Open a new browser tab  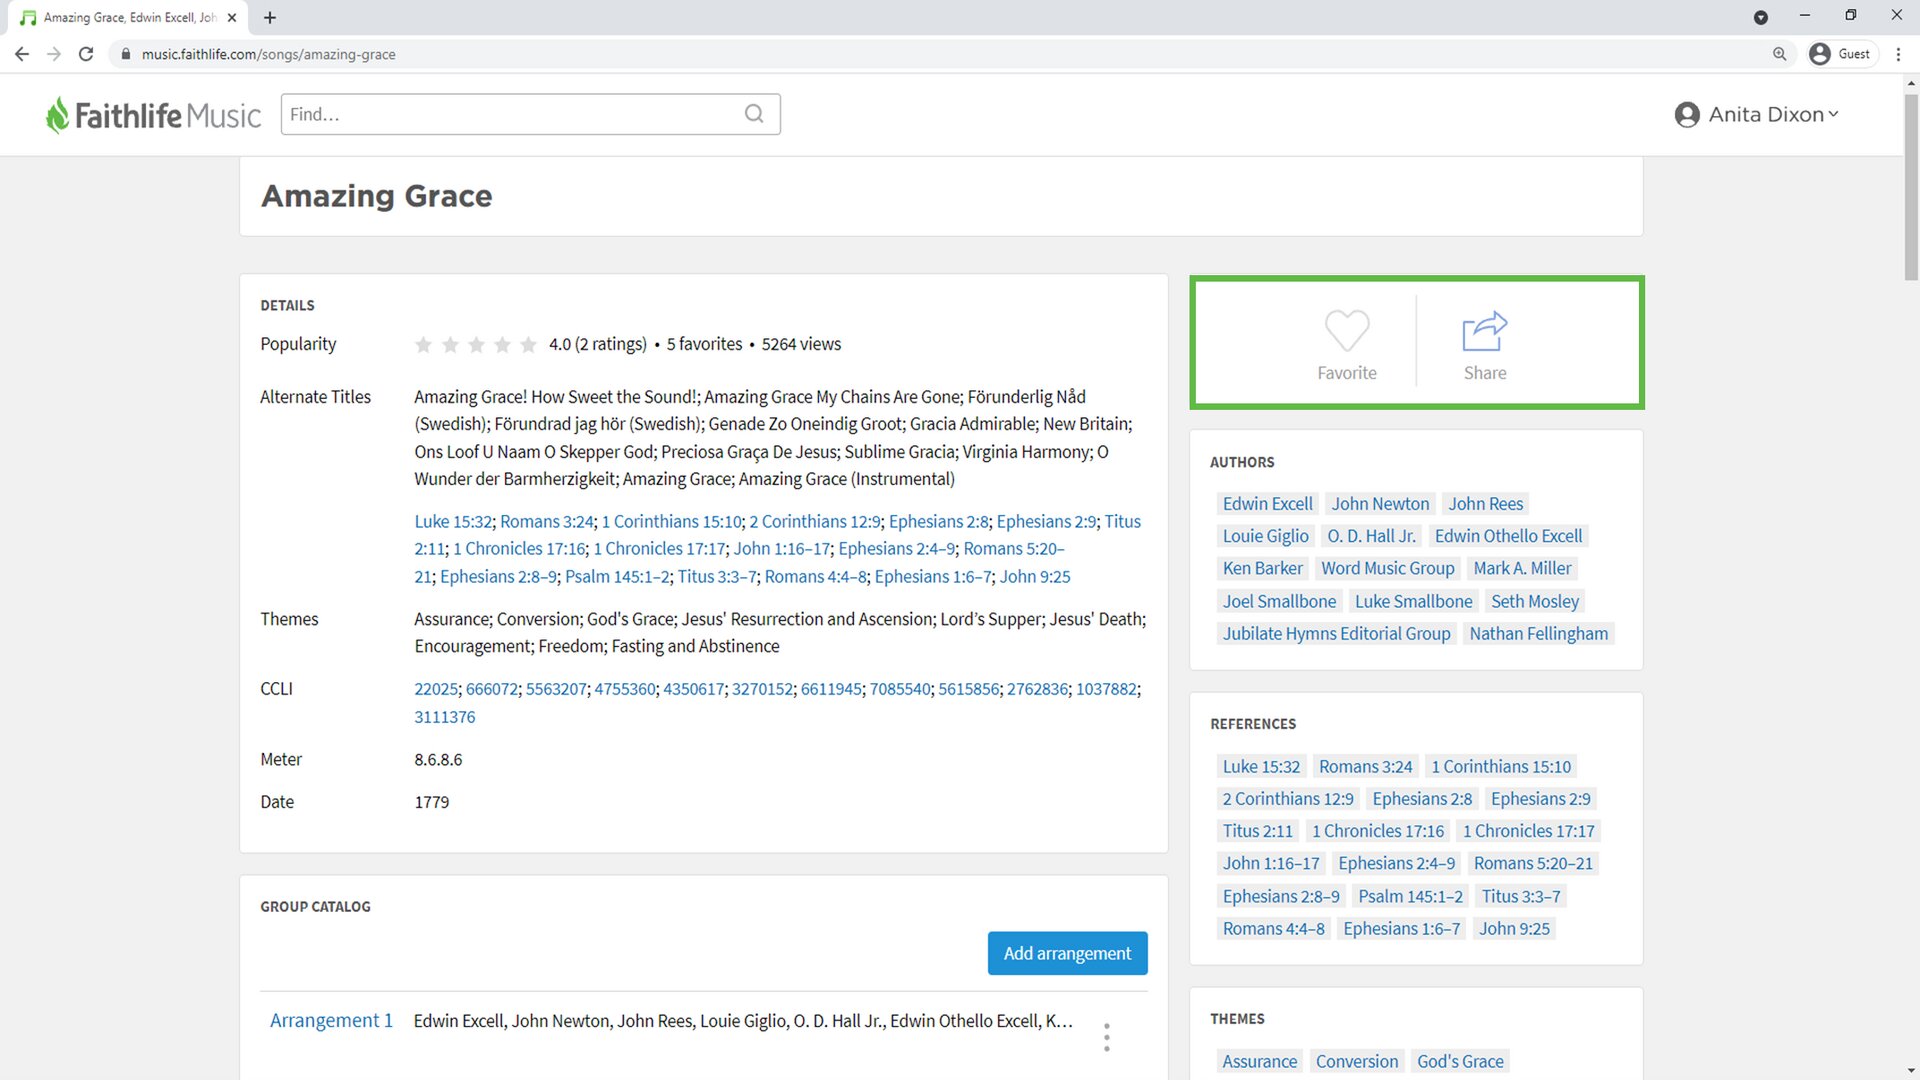(270, 17)
